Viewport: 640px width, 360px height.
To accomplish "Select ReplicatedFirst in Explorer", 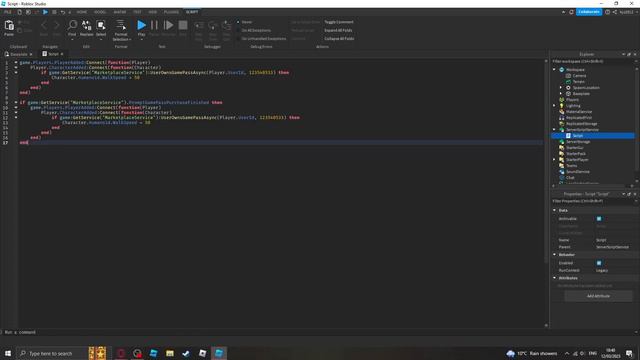I will tap(578, 118).
